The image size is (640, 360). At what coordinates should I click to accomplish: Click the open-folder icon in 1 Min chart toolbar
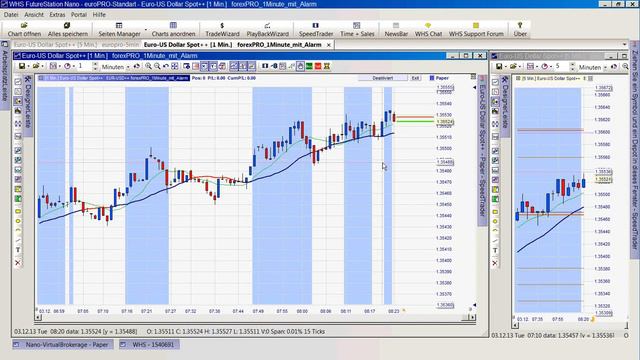(x=36, y=66)
